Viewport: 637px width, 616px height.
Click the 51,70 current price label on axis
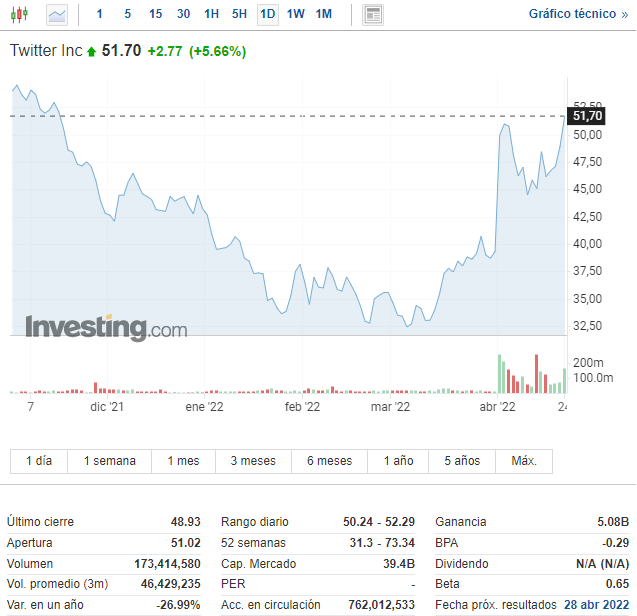(x=587, y=117)
